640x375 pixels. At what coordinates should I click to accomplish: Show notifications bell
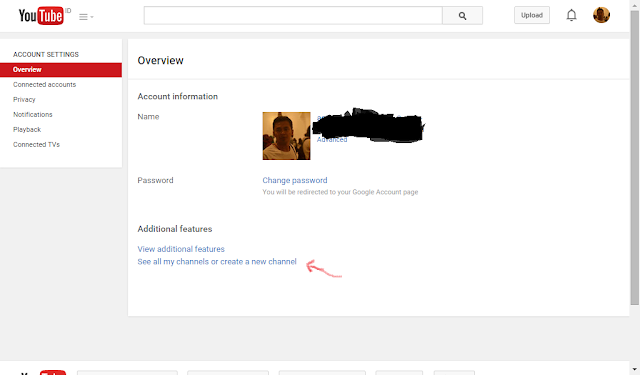pos(571,15)
